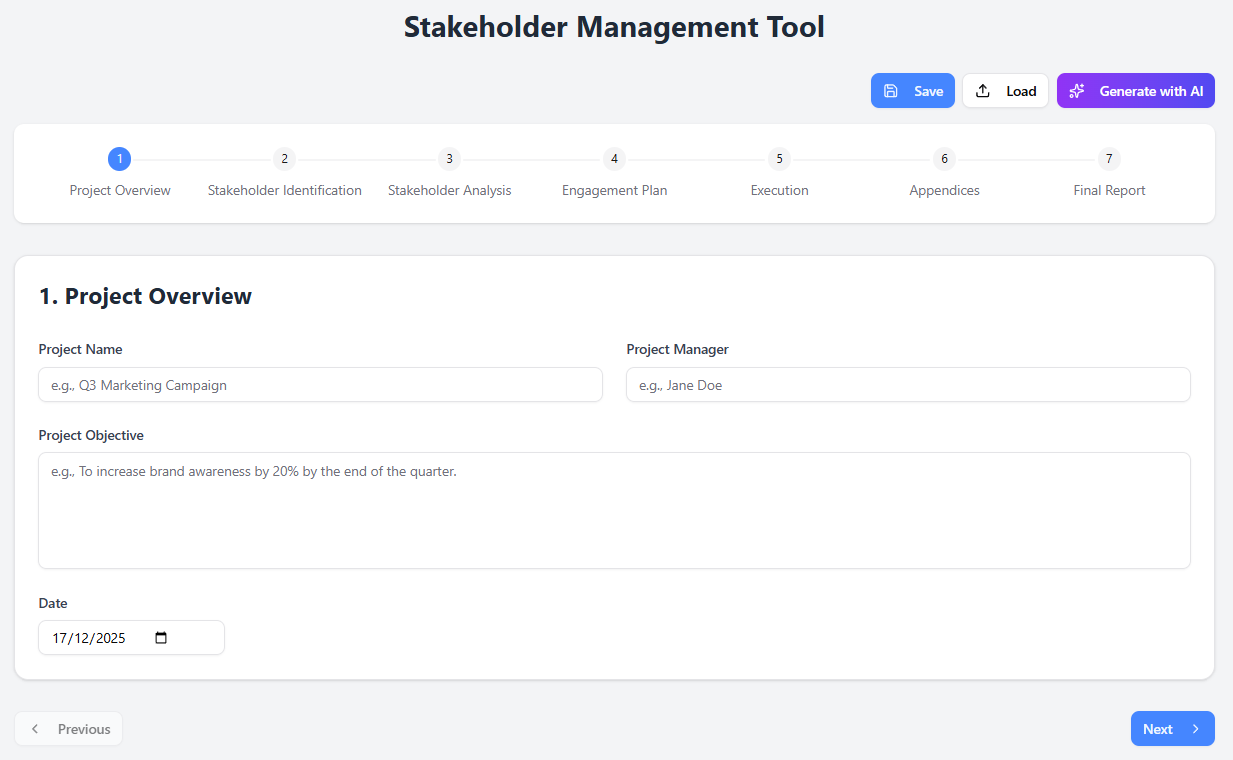Click the upload arrow Load icon
This screenshot has height=760, width=1233.
pos(983,91)
